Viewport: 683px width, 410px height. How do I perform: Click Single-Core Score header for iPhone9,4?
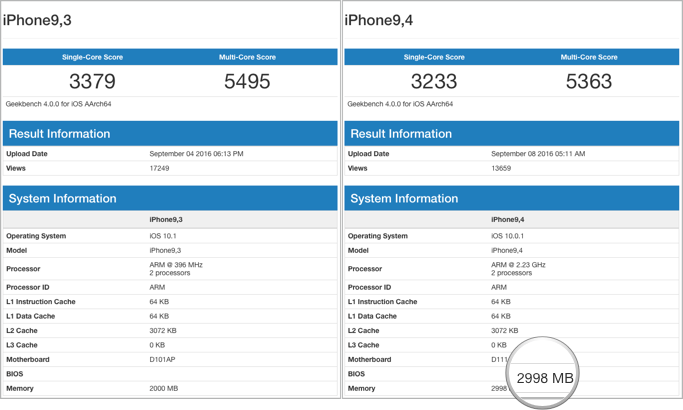pyautogui.click(x=434, y=57)
